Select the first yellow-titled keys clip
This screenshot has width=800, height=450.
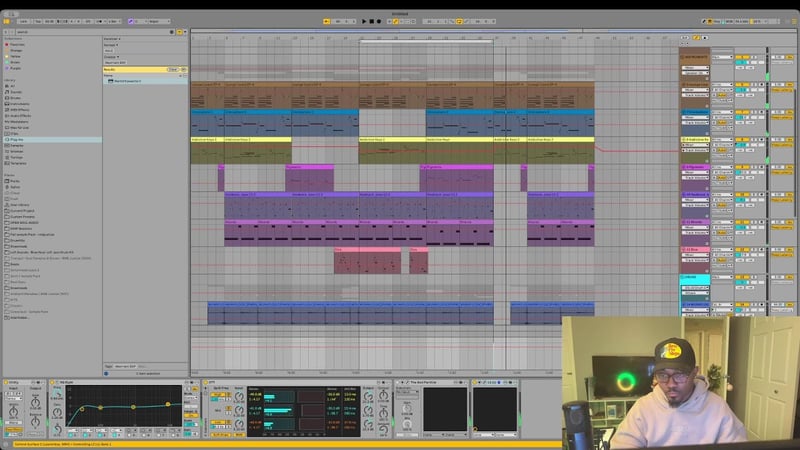pos(207,151)
